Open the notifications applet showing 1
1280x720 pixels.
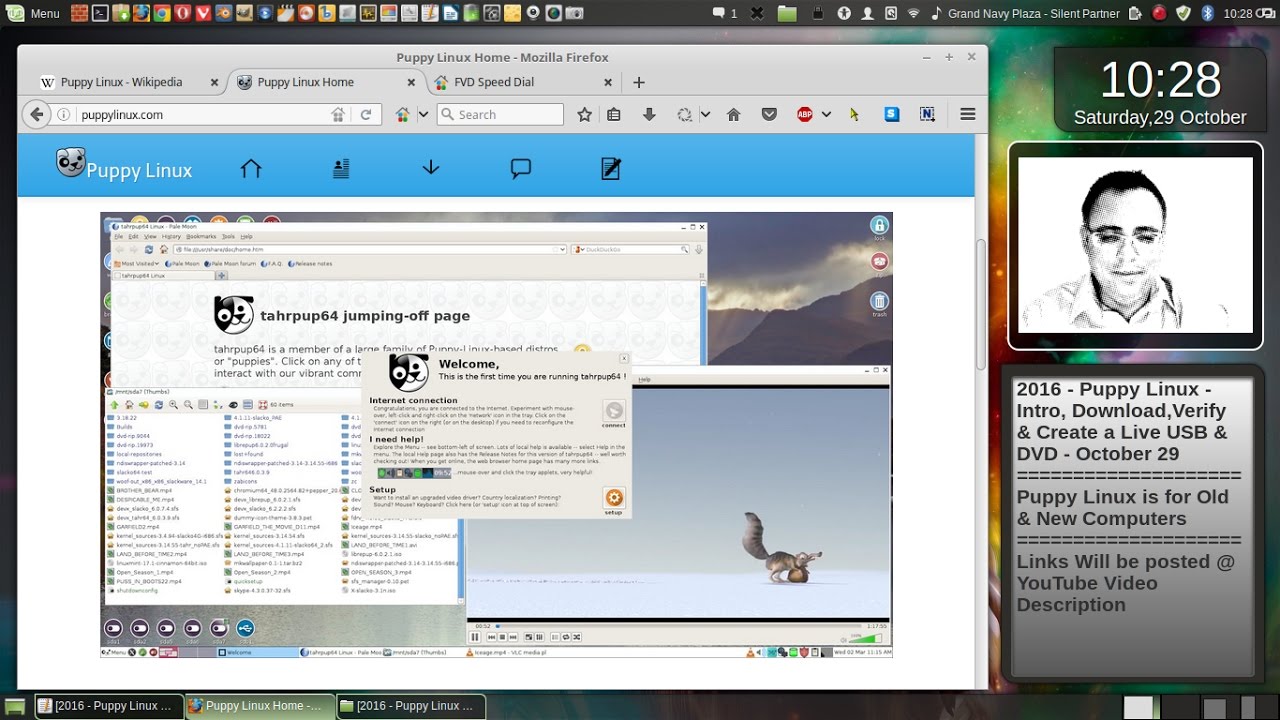(724, 13)
